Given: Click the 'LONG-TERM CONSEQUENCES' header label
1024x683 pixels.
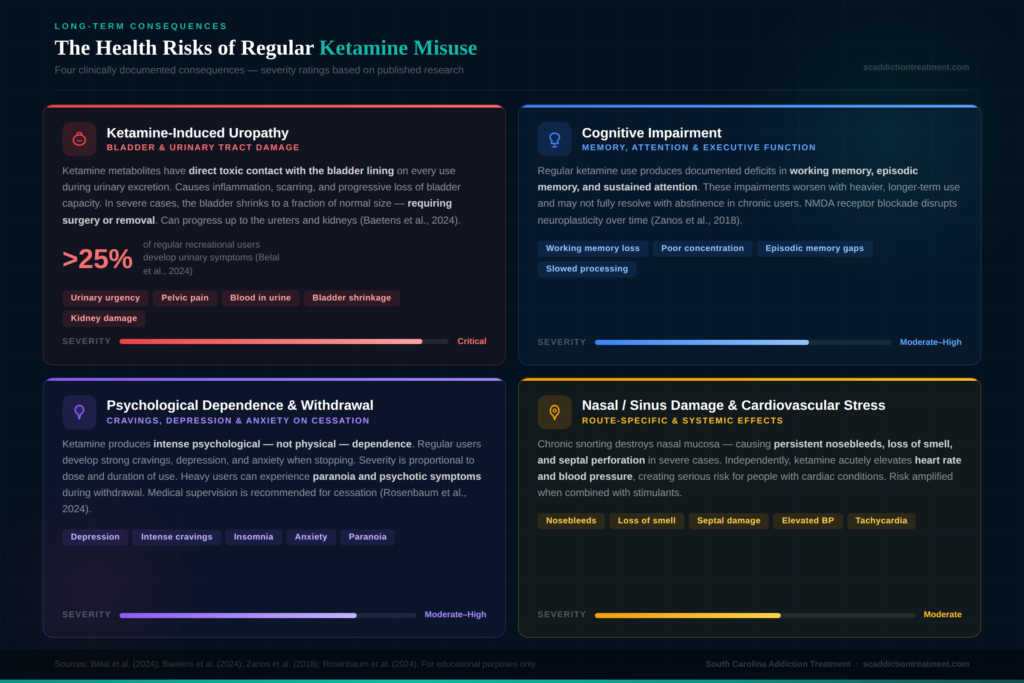Looking at the screenshot, I should (141, 26).
